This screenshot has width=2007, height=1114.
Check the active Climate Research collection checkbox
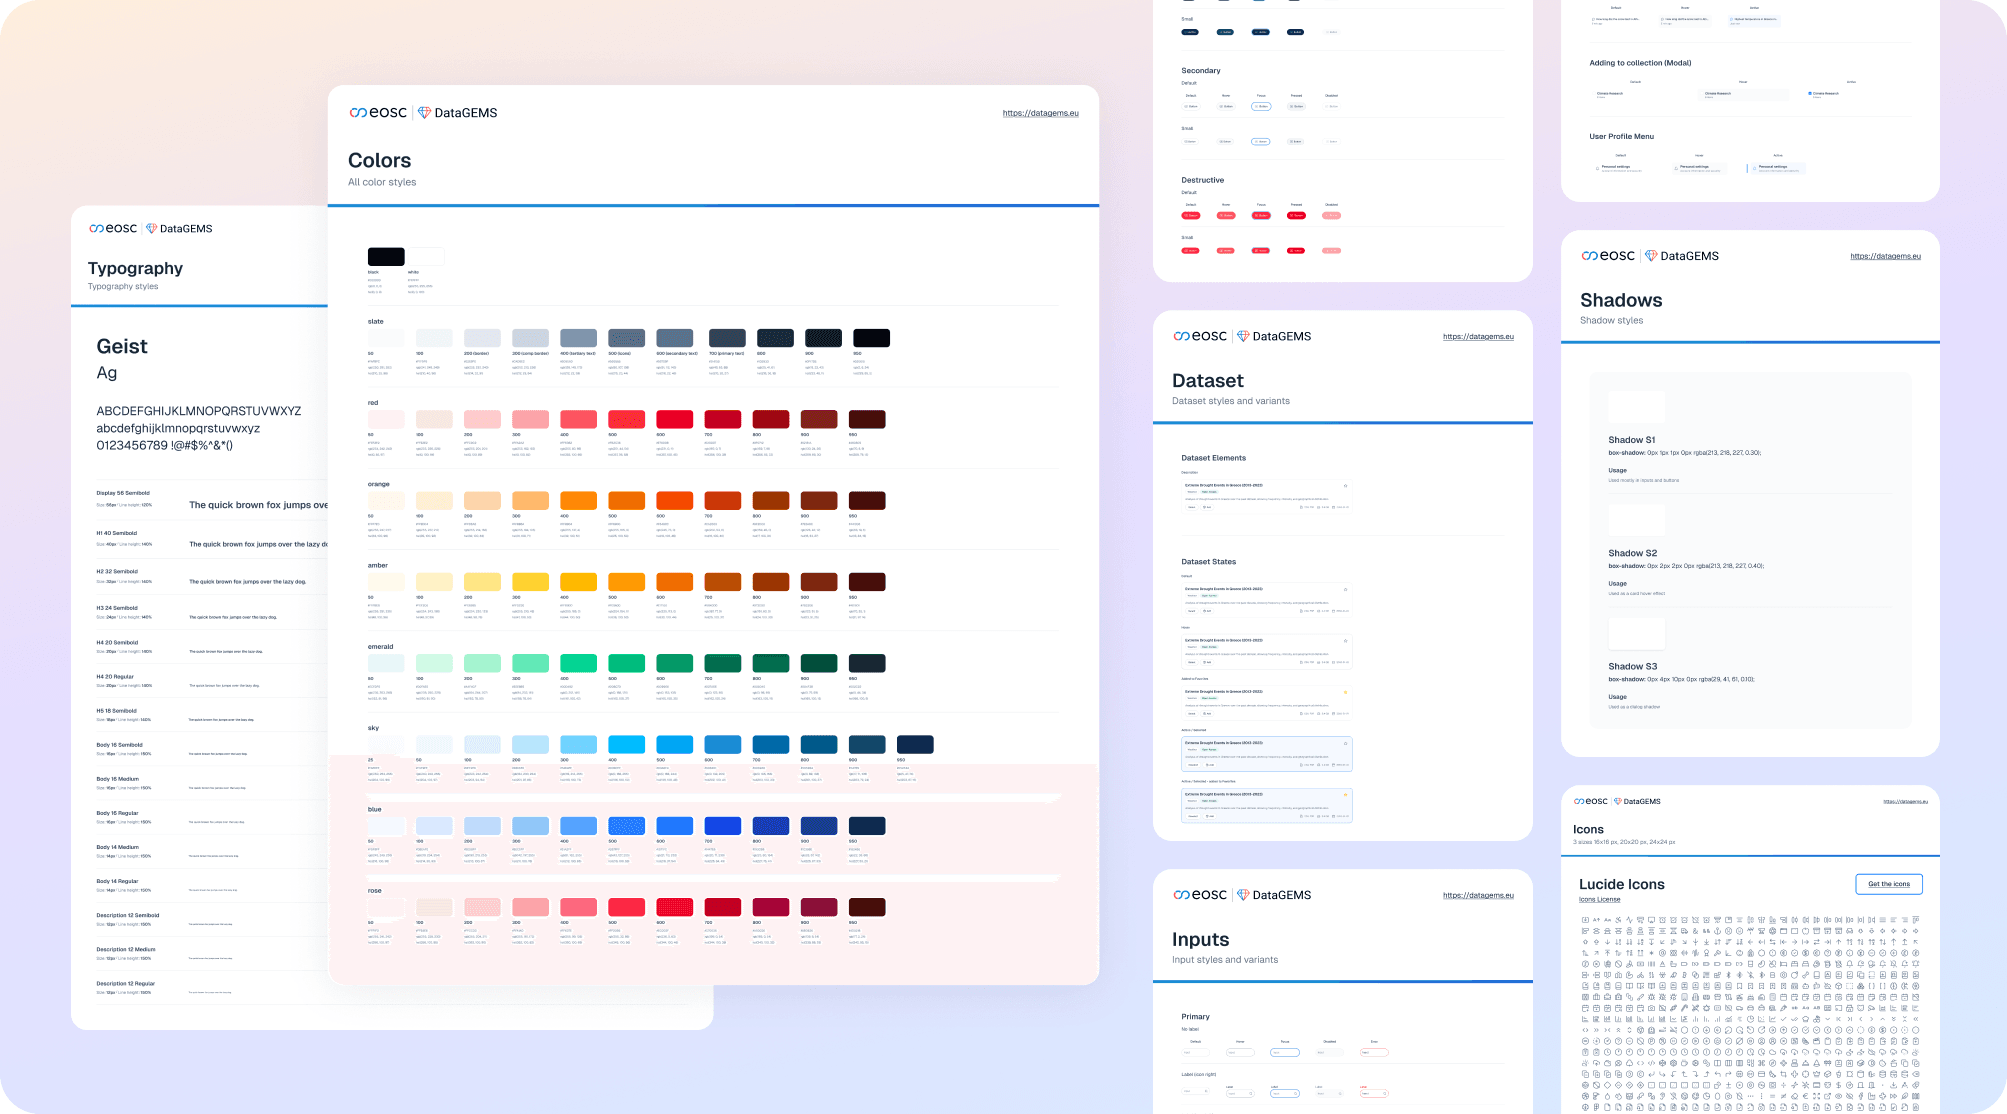(1810, 94)
